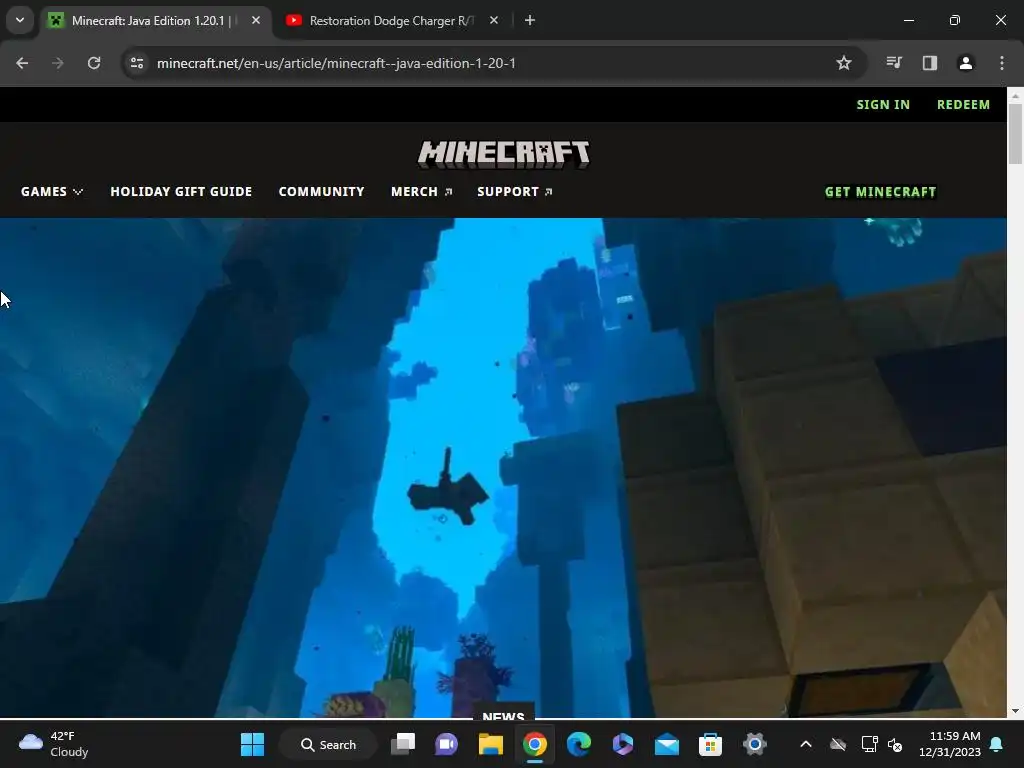Image resolution: width=1024 pixels, height=768 pixels.
Task: Close the Minecraft Java Edition tab
Action: click(256, 20)
